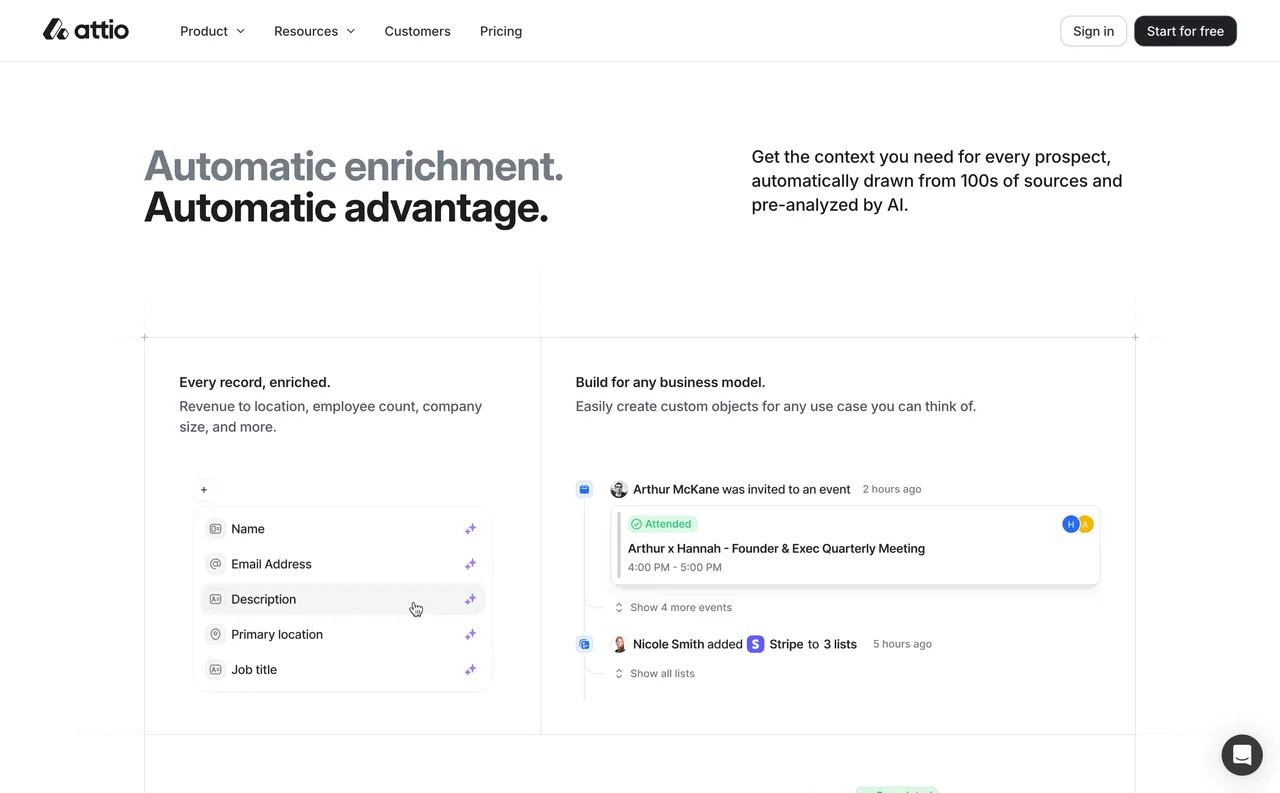Toggle the AI enrichment sparkle on Description
The width and height of the screenshot is (1280, 793).
[470, 599]
